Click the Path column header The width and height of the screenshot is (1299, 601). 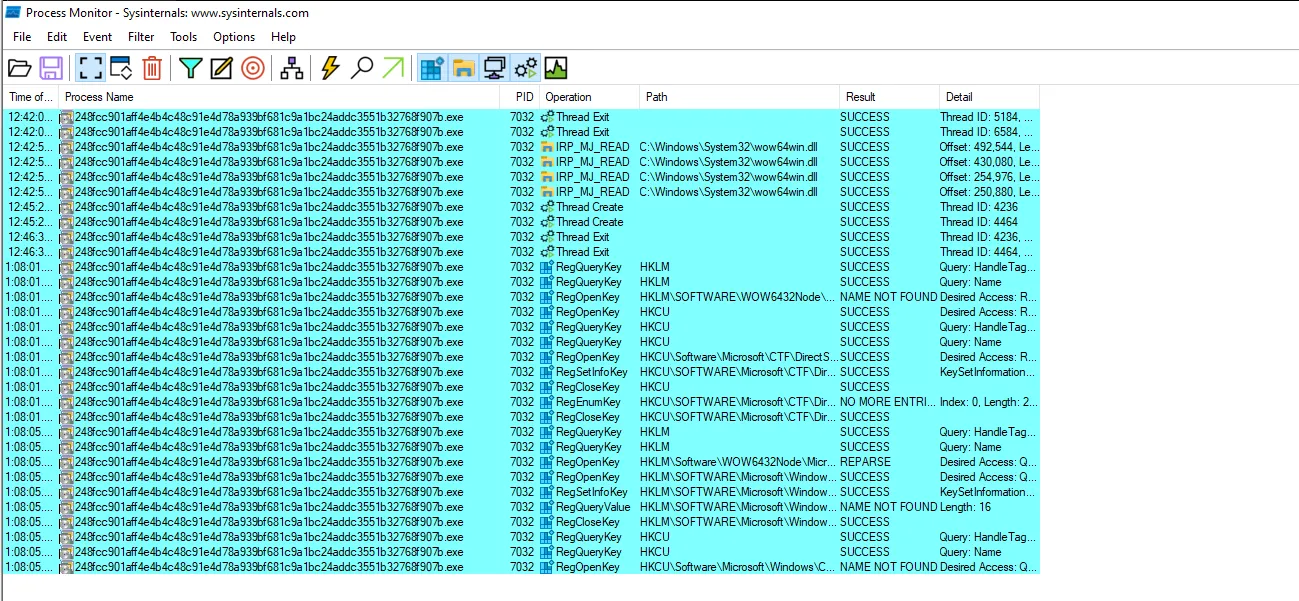pyautogui.click(x=740, y=97)
